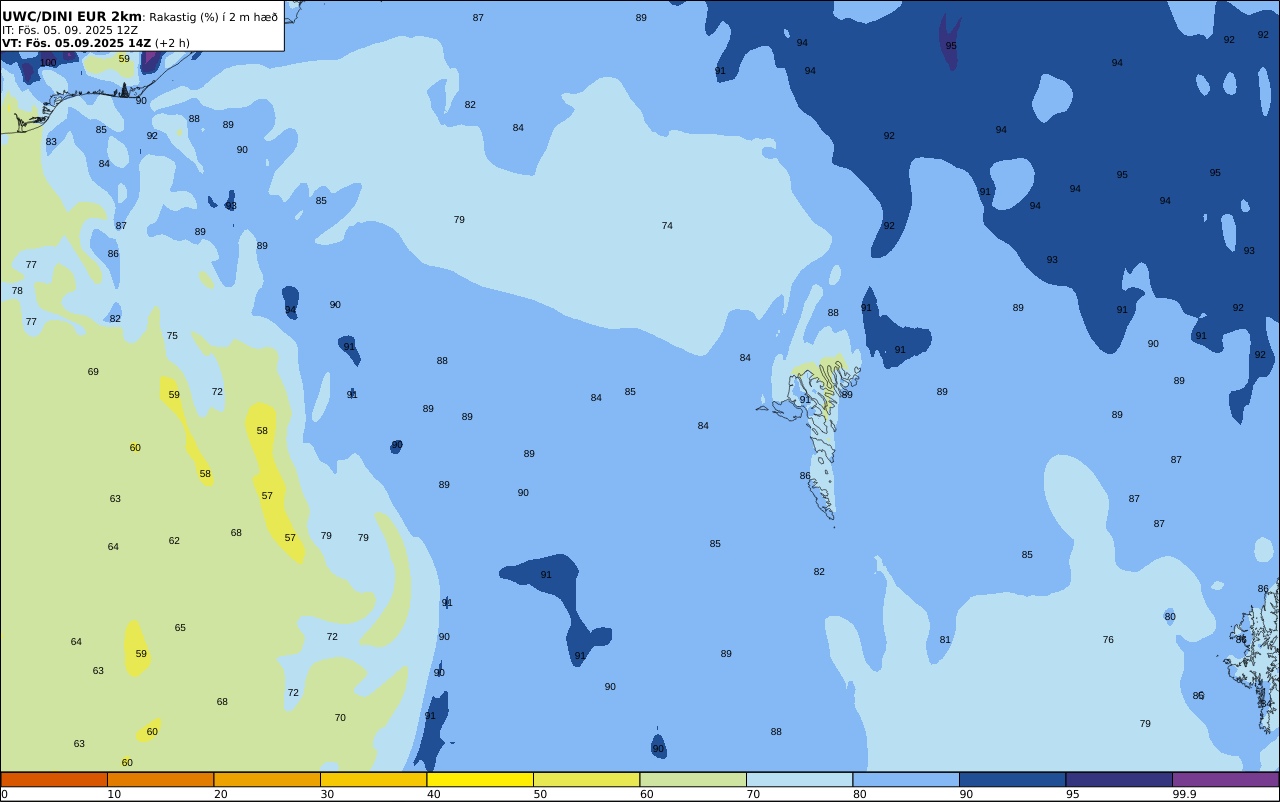Click the map value '83'

tap(51, 142)
